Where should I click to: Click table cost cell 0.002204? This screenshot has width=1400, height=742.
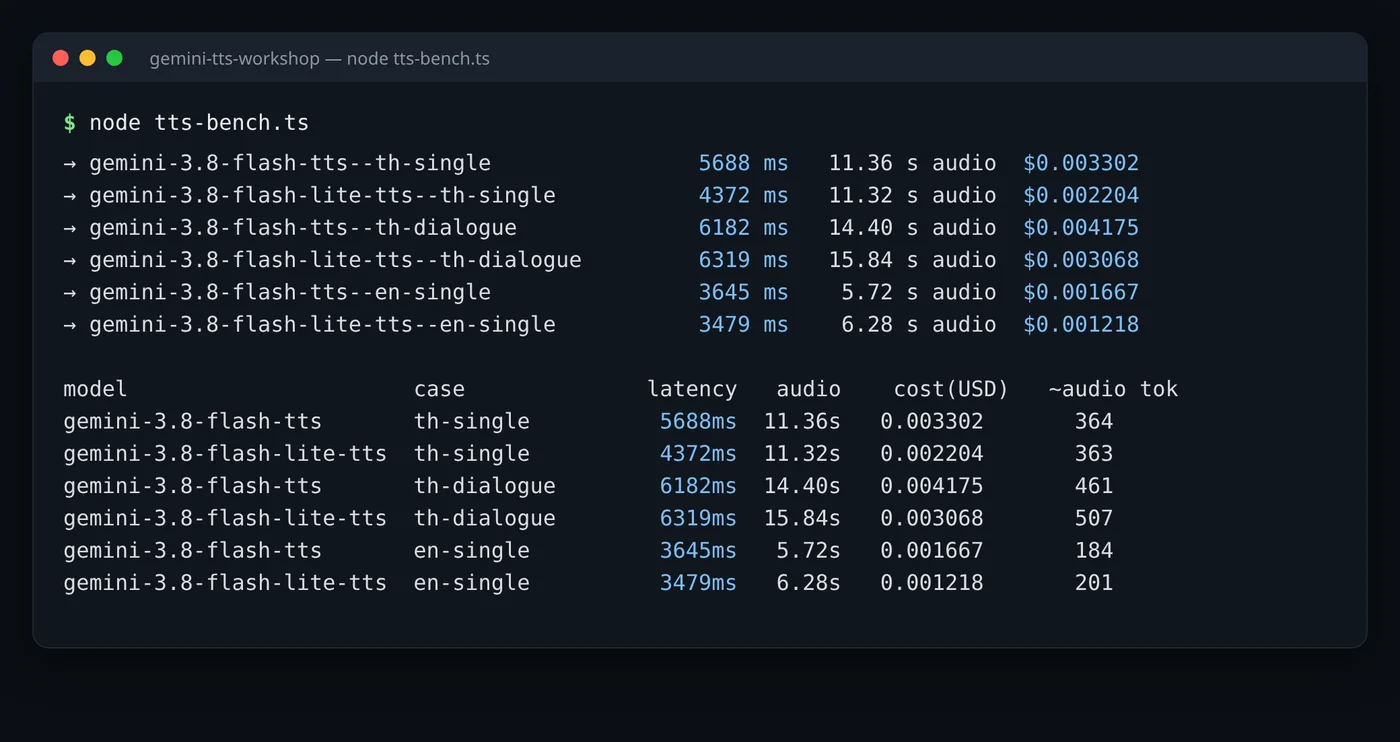[x=932, y=453]
